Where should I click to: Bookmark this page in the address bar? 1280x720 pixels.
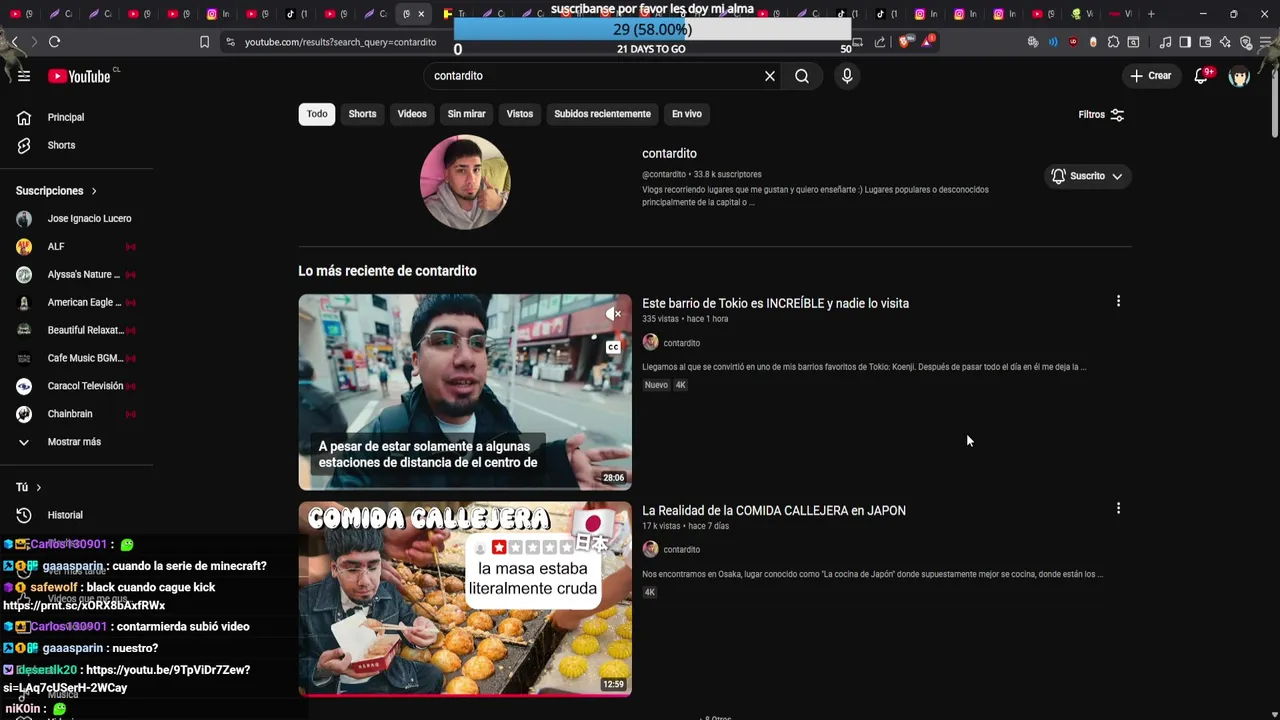point(205,42)
